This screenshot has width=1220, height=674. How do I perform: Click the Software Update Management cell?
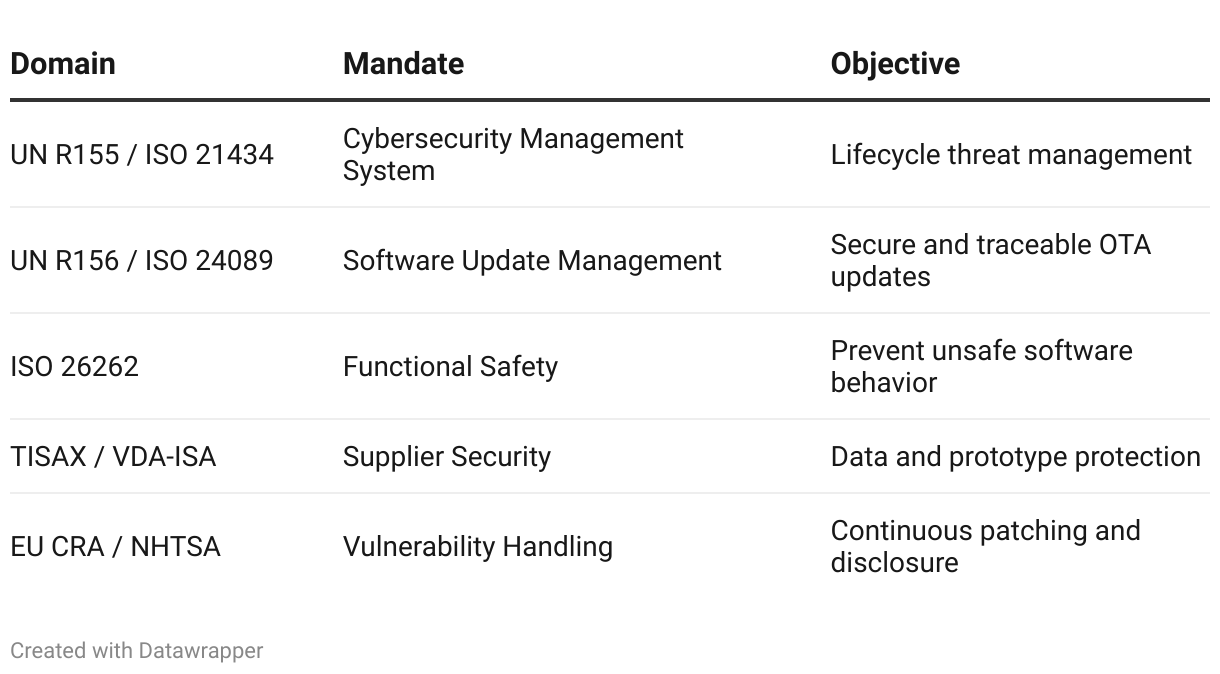pyautogui.click(x=532, y=261)
